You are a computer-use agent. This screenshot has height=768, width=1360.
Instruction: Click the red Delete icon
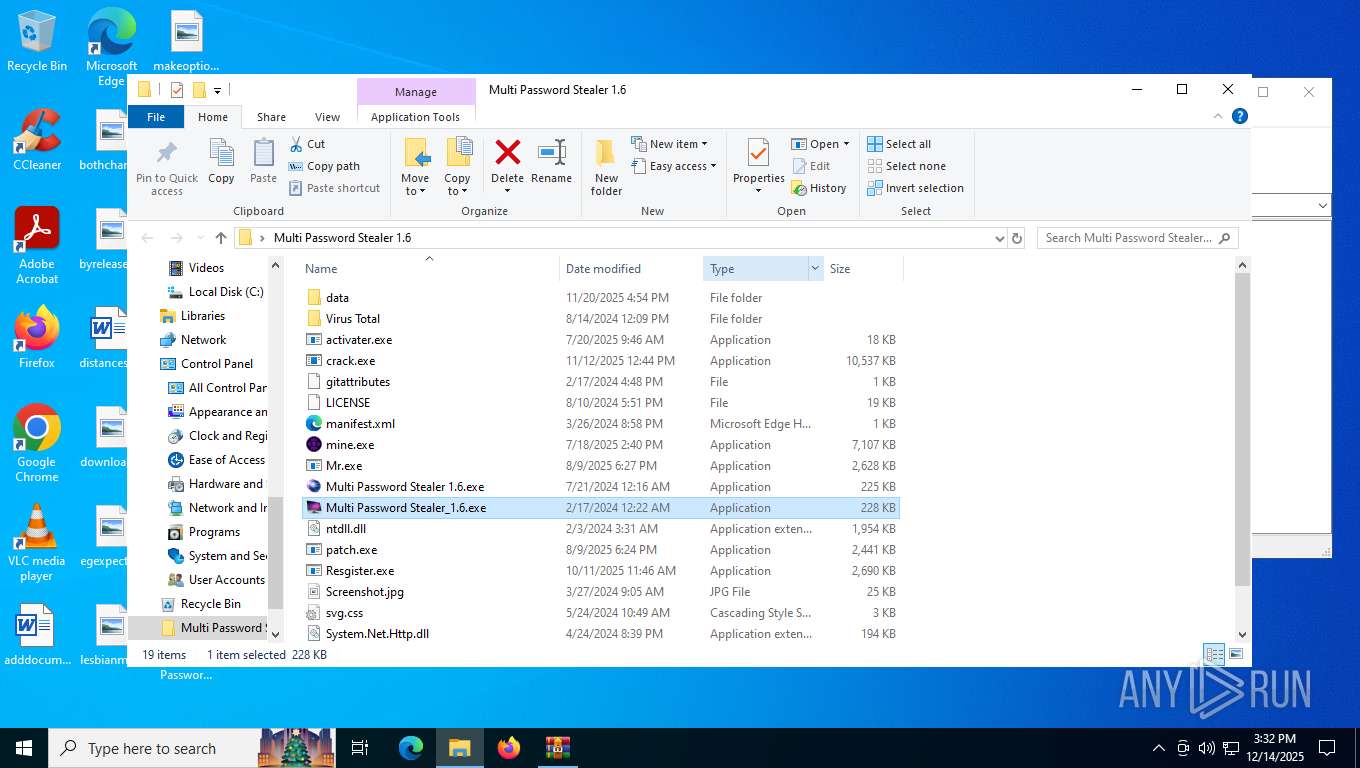point(507,153)
